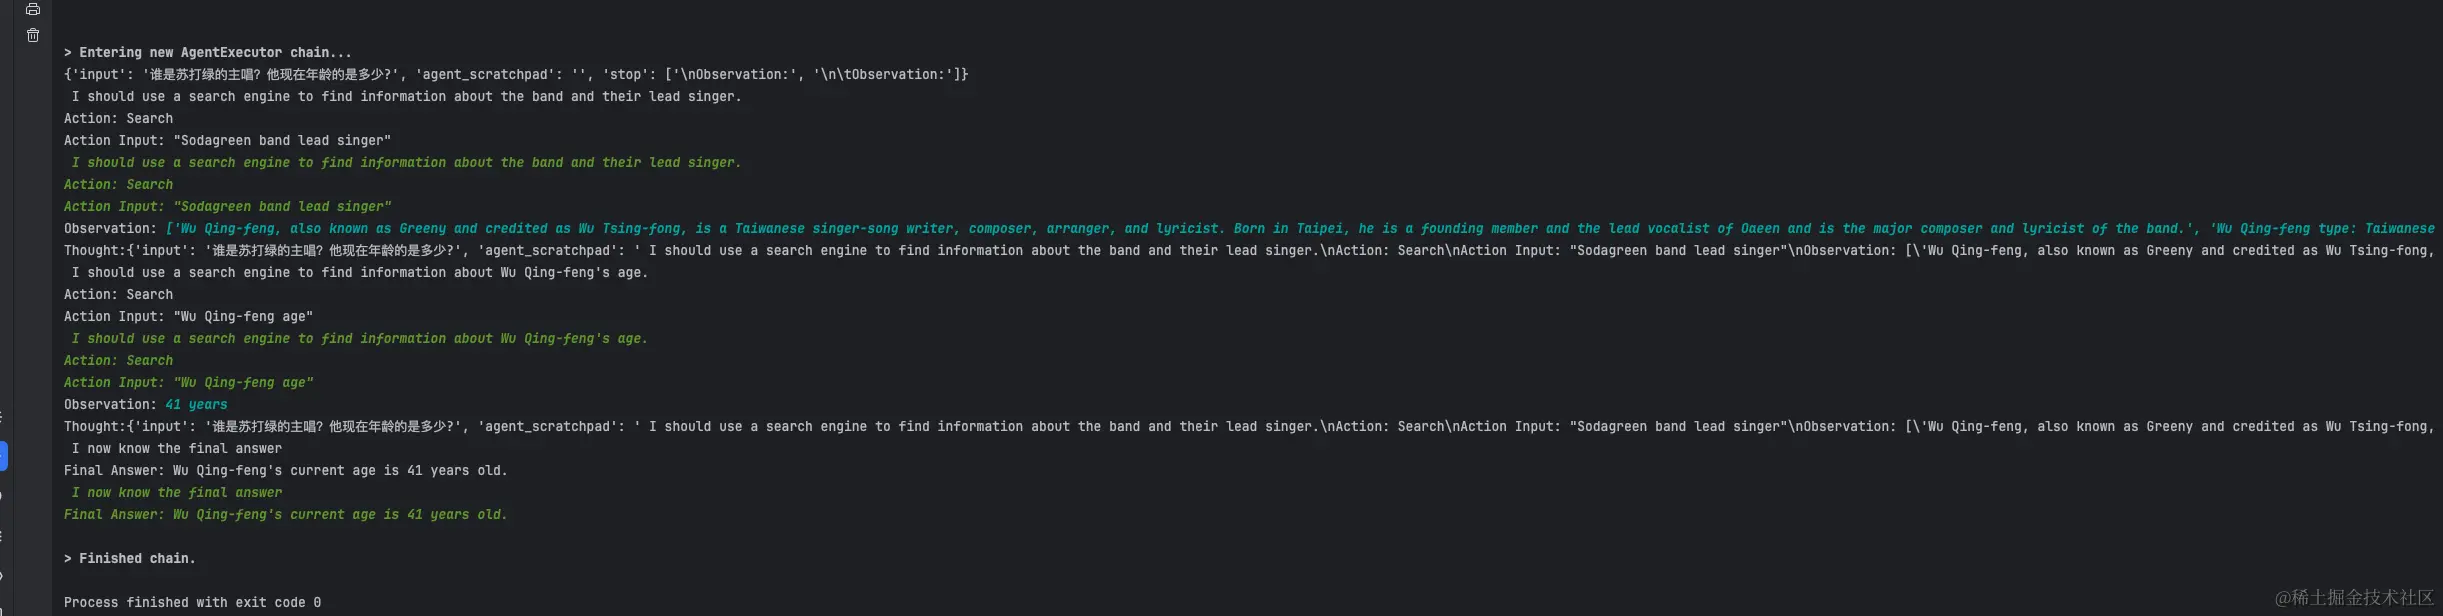The height and width of the screenshot is (616, 2443).
Task: Click the '> Finished chain.' line
Action: coord(130,558)
